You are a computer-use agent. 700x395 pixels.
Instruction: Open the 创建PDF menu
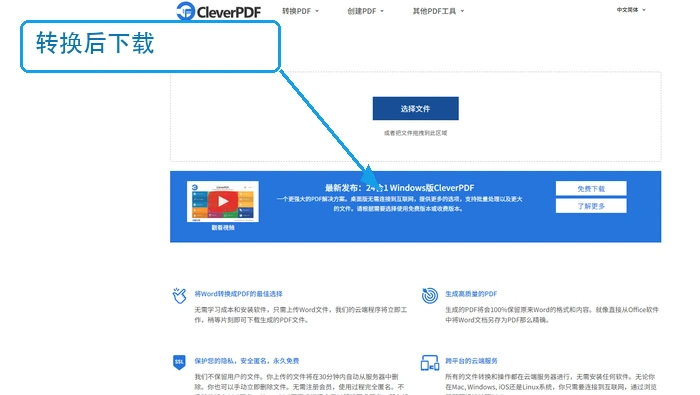tap(365, 11)
